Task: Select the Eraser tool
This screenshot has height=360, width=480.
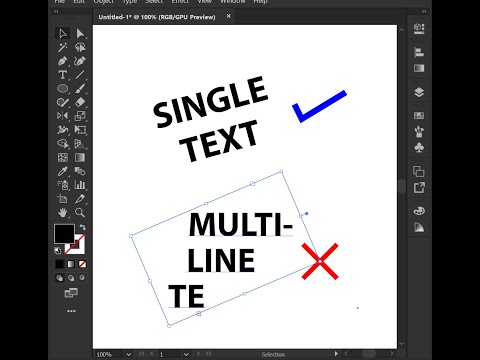Action: point(80,102)
